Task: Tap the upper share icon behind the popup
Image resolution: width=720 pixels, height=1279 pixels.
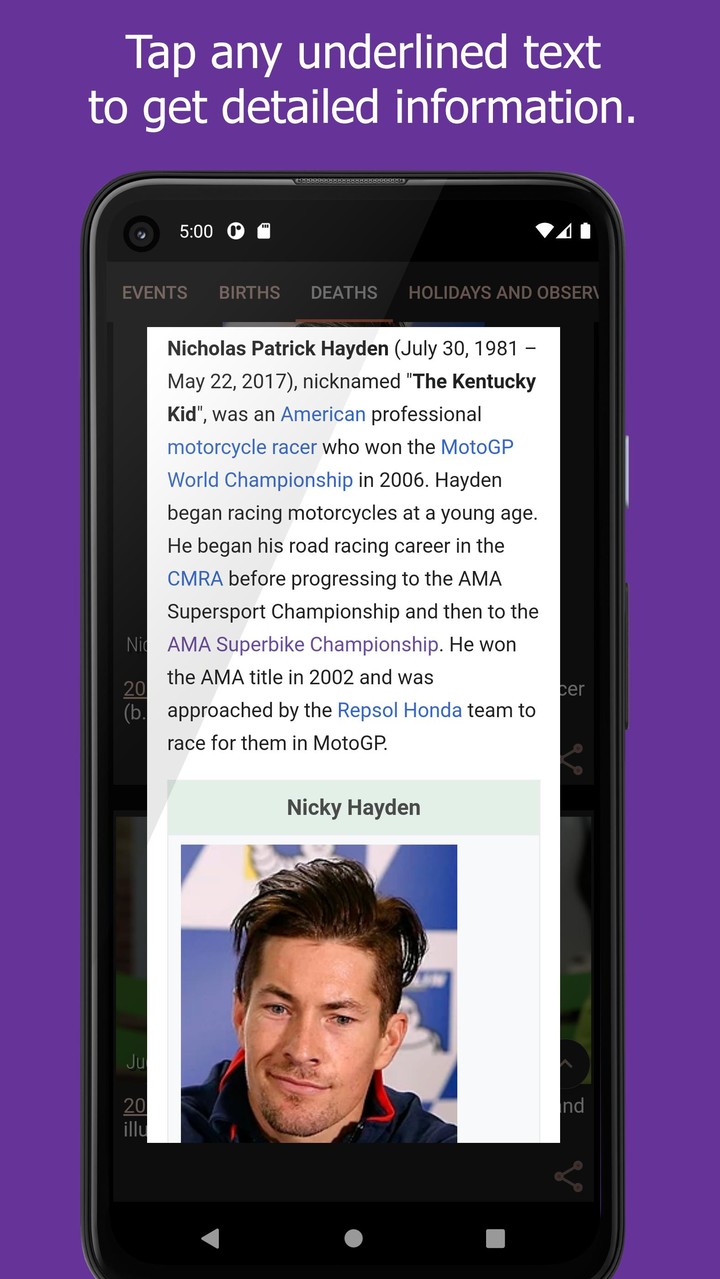Action: (x=572, y=759)
